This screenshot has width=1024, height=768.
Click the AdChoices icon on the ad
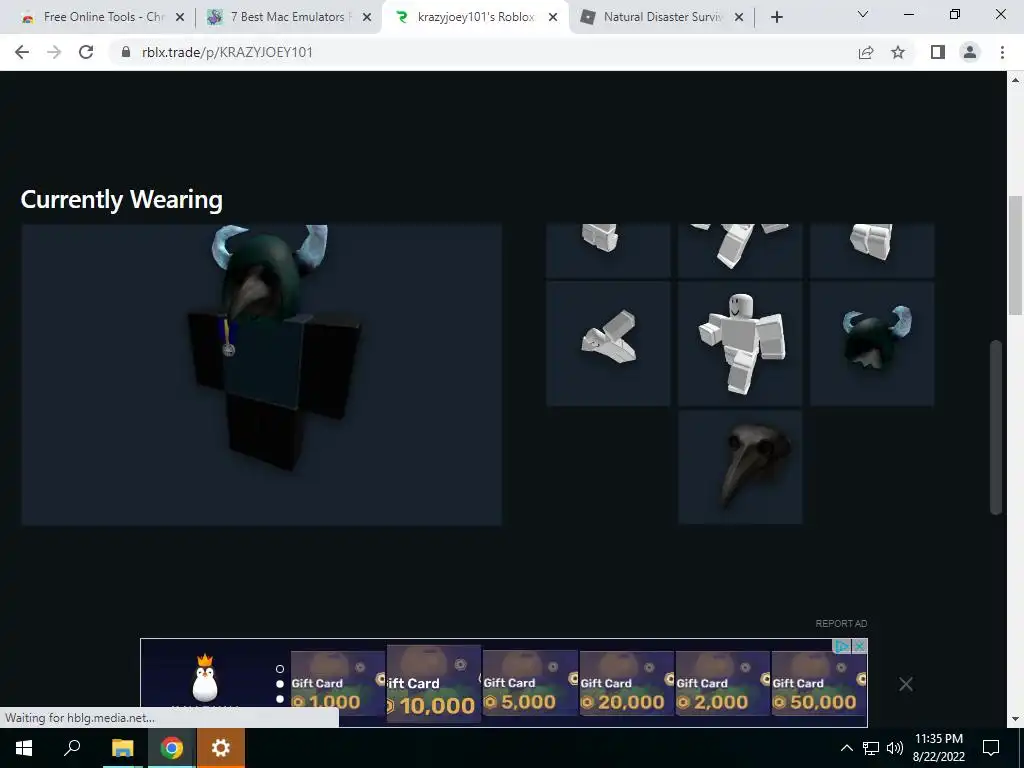[x=842, y=646]
